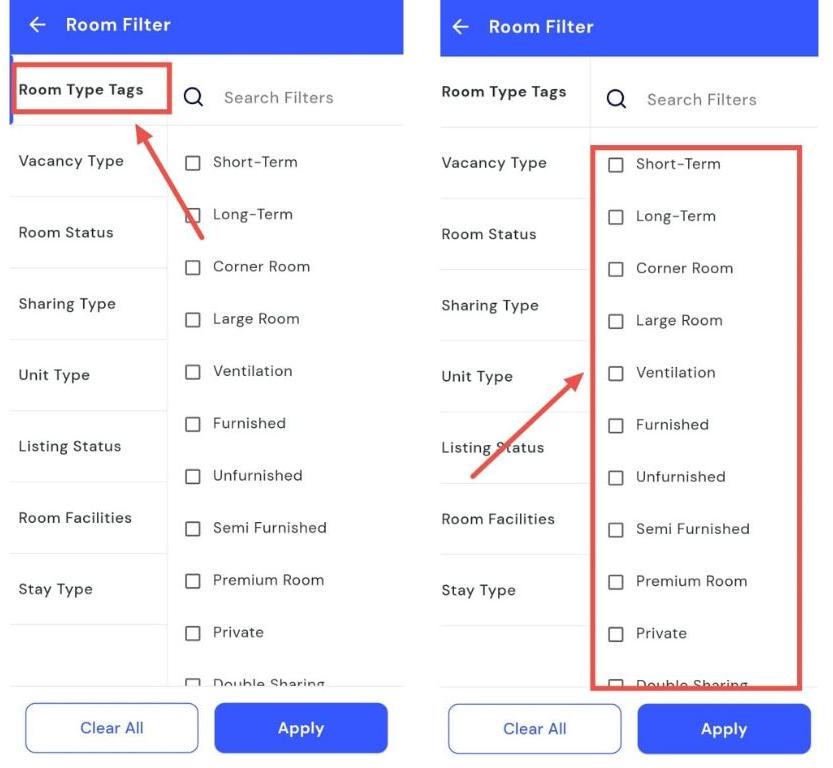Tick Furnished checkbox in right screen
This screenshot has height=768, width=833.
(616, 425)
